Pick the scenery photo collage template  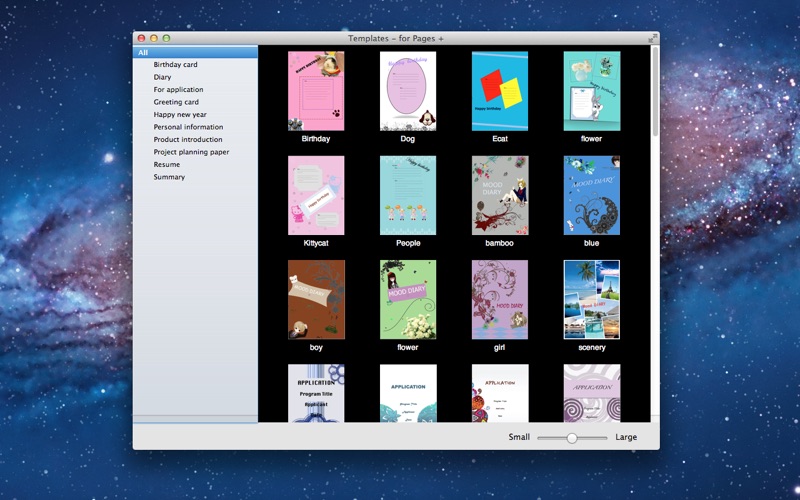click(592, 299)
